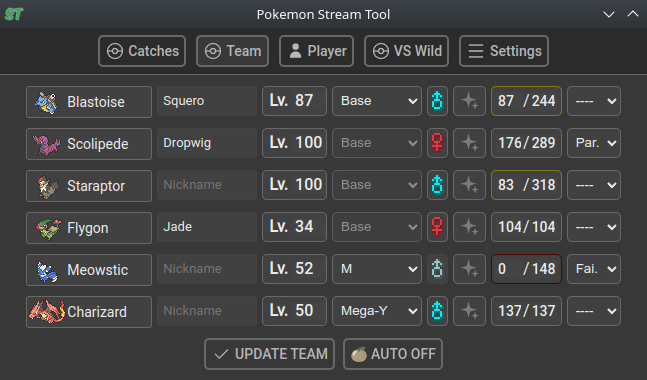The height and width of the screenshot is (380, 647).
Task: Click Charizard's sprite icon
Action: tap(47, 312)
